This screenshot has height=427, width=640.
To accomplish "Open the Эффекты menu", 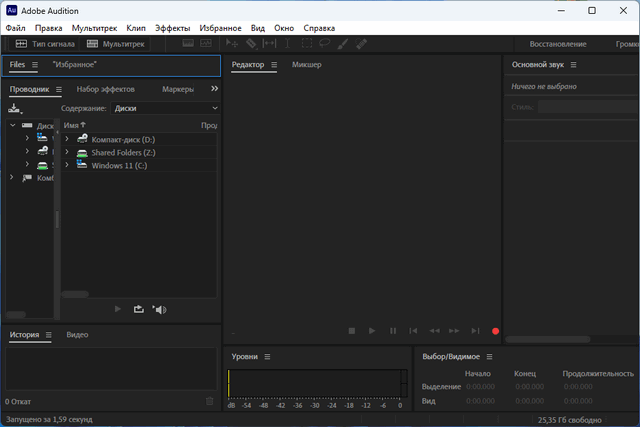I will point(172,28).
